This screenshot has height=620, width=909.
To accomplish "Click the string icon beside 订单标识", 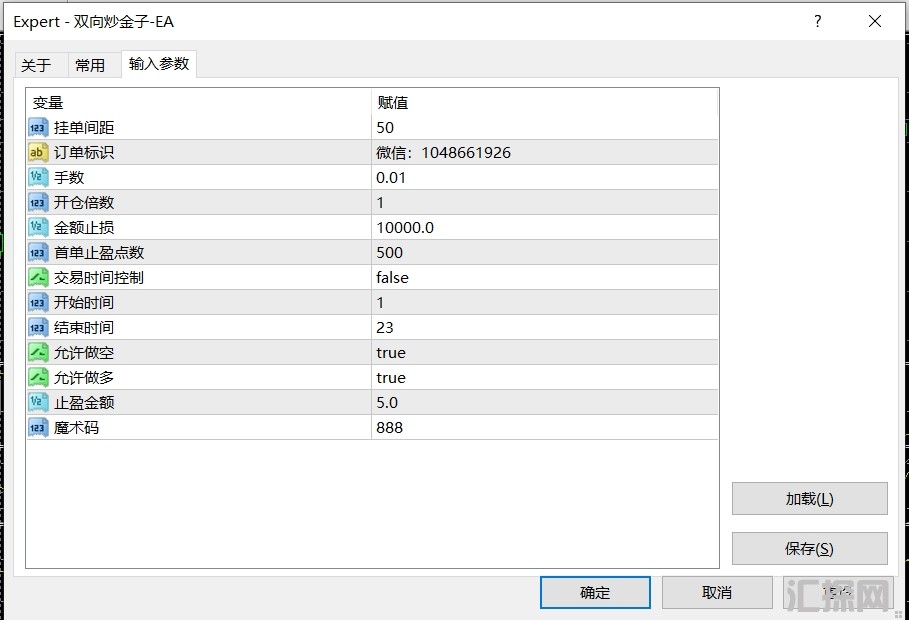I will point(38,152).
